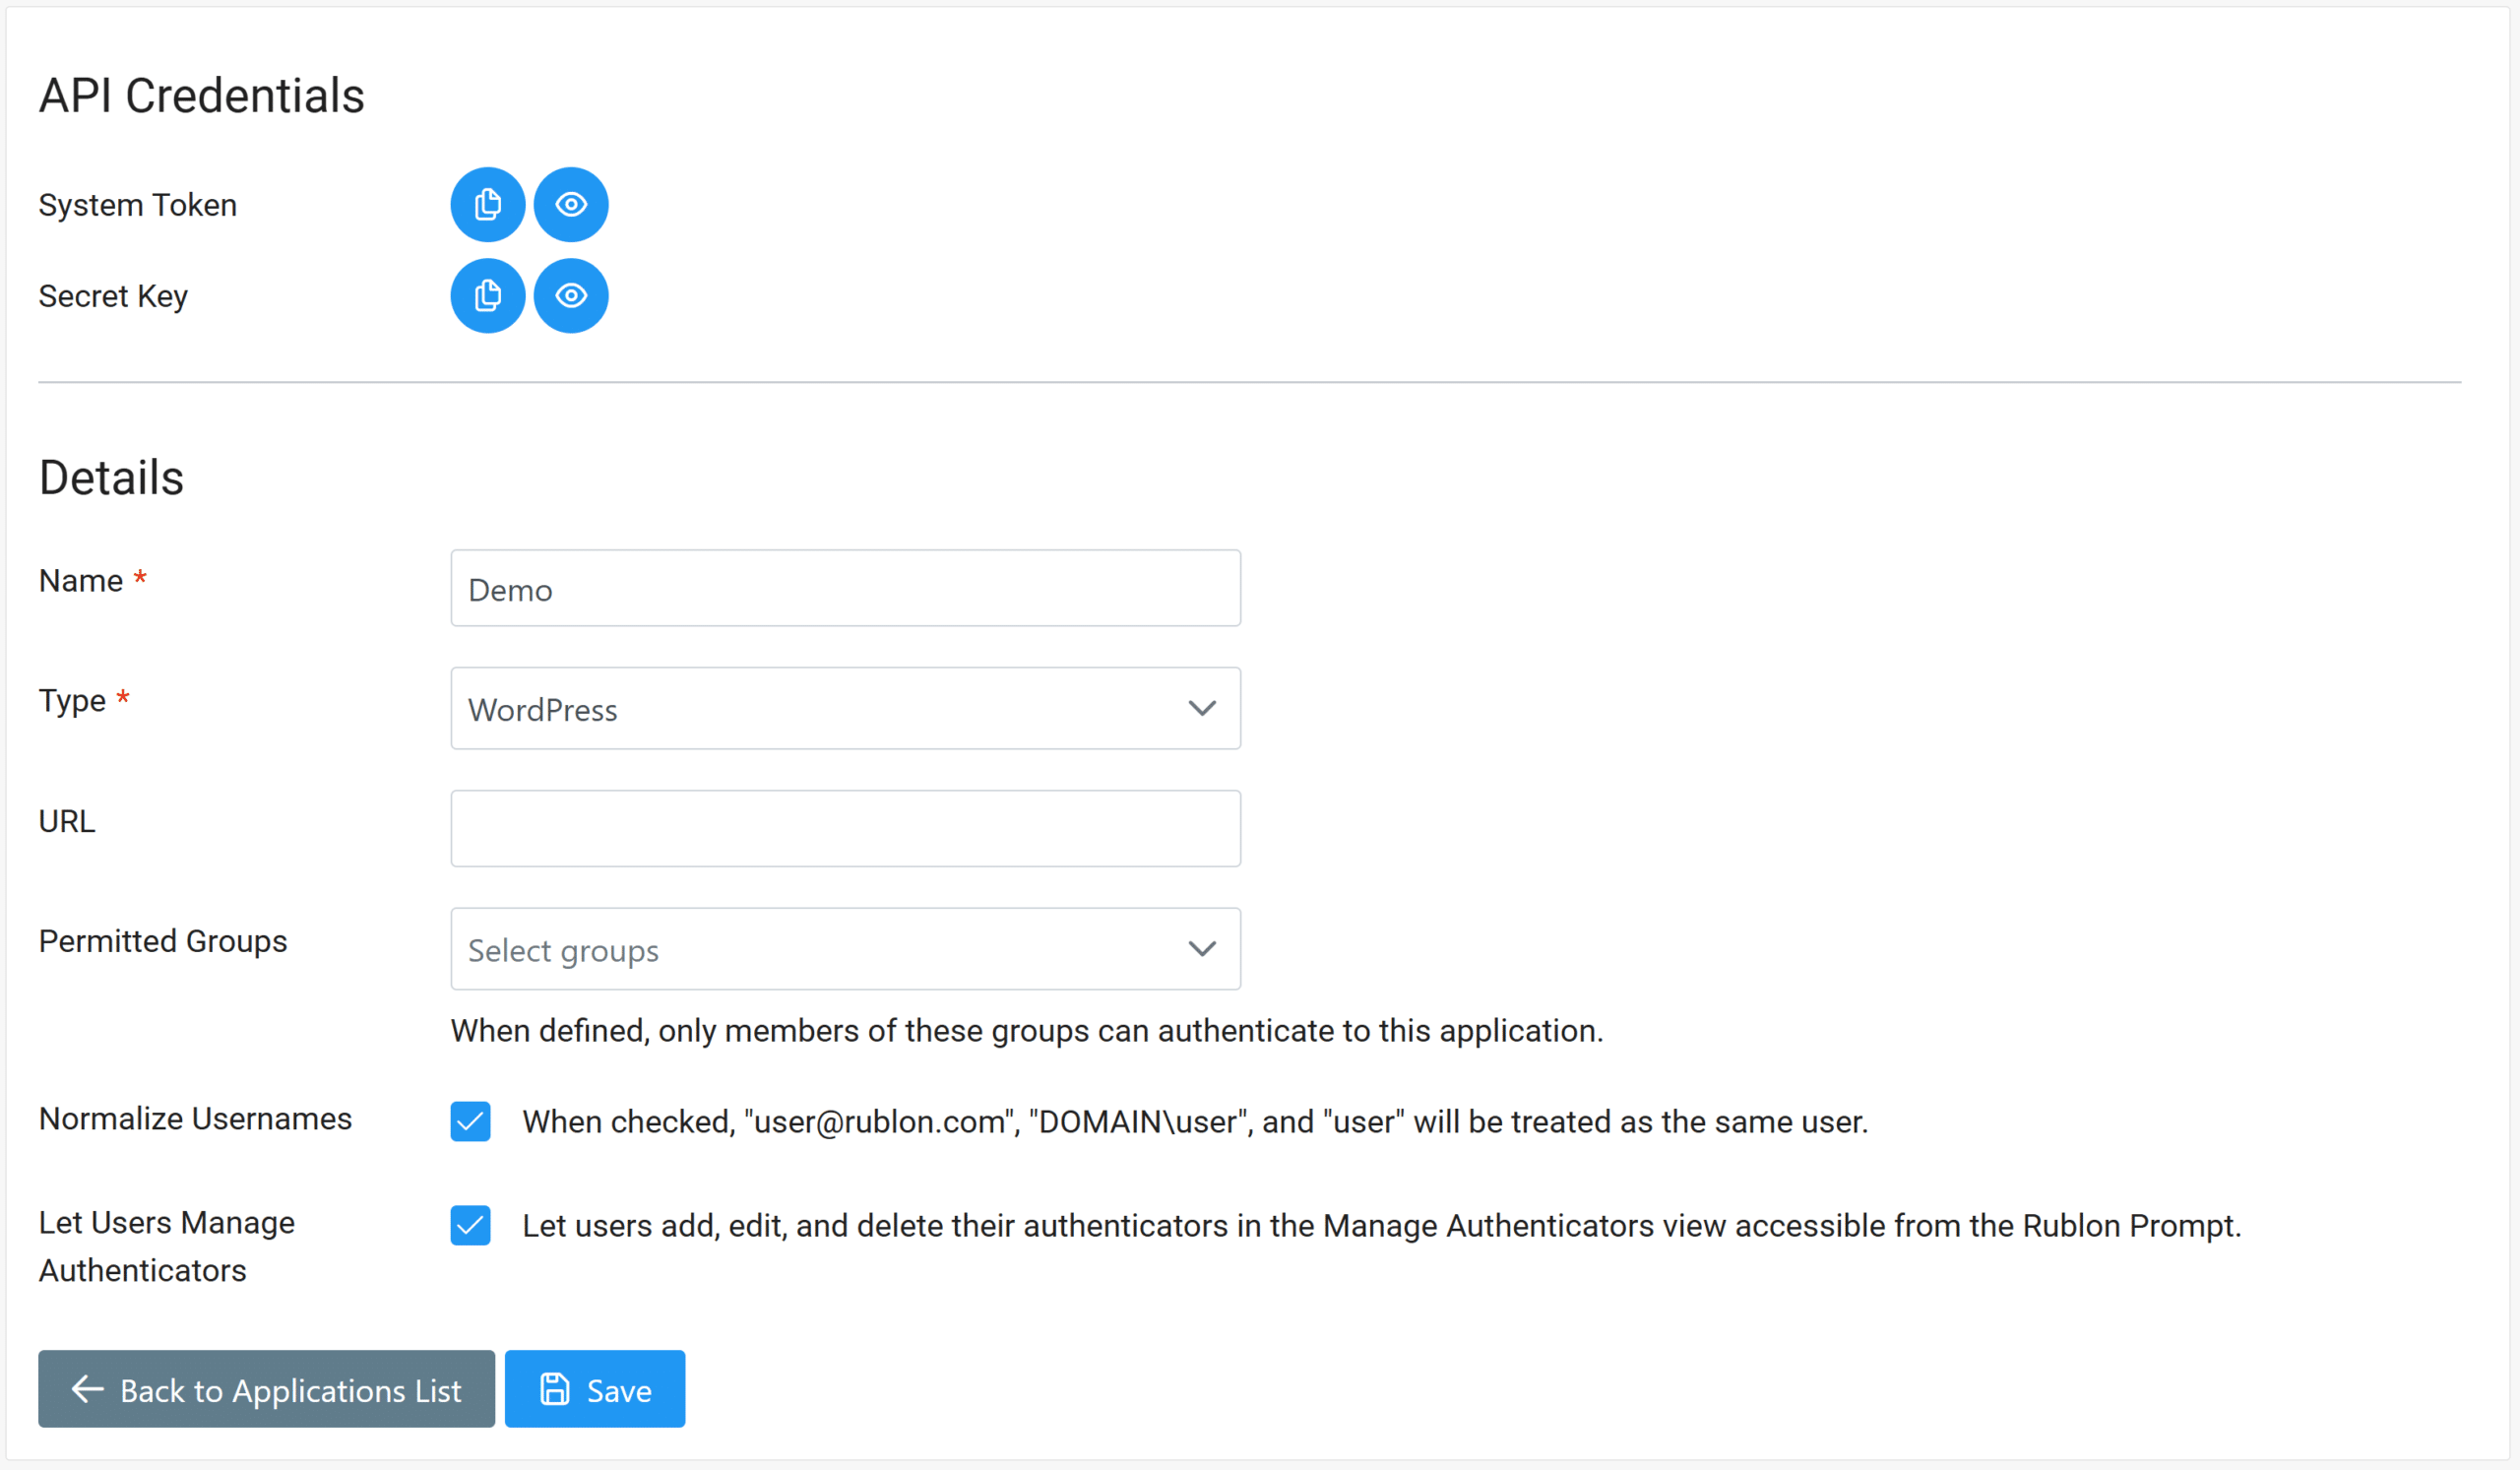Expand the Permitted Groups select box
Image resolution: width=2520 pixels, height=1470 pixels.
point(845,949)
